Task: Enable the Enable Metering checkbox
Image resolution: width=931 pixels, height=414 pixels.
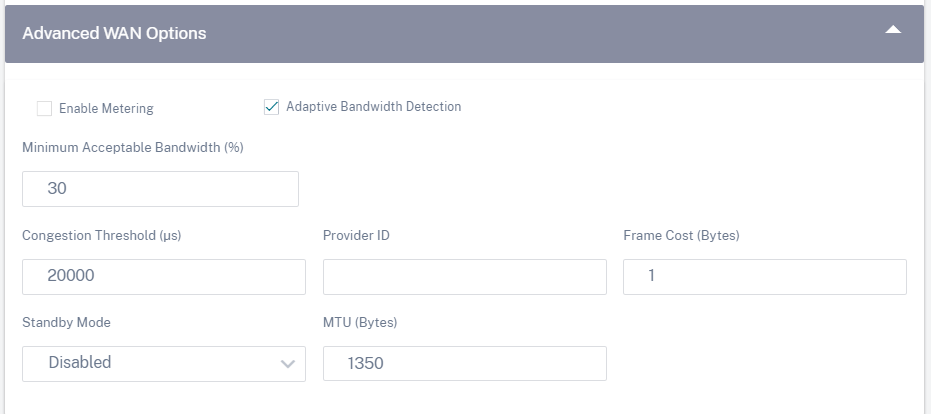Action: click(45, 109)
